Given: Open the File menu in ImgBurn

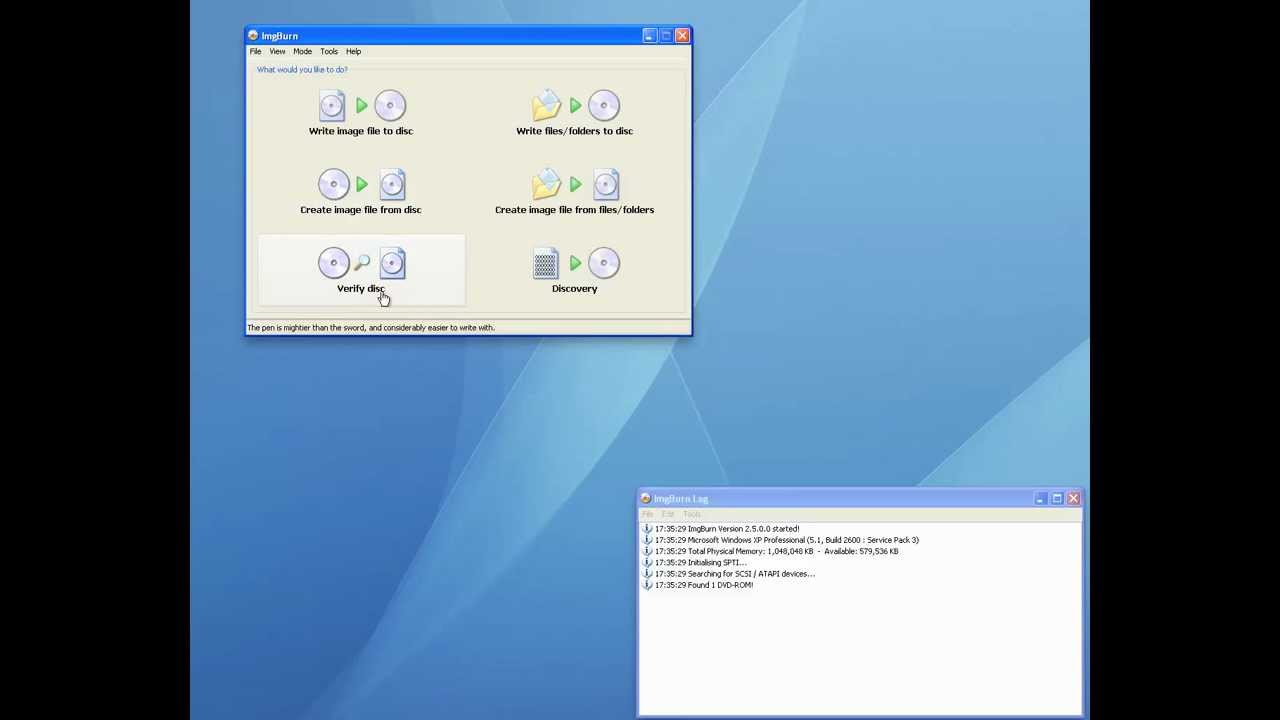Looking at the screenshot, I should point(256,51).
